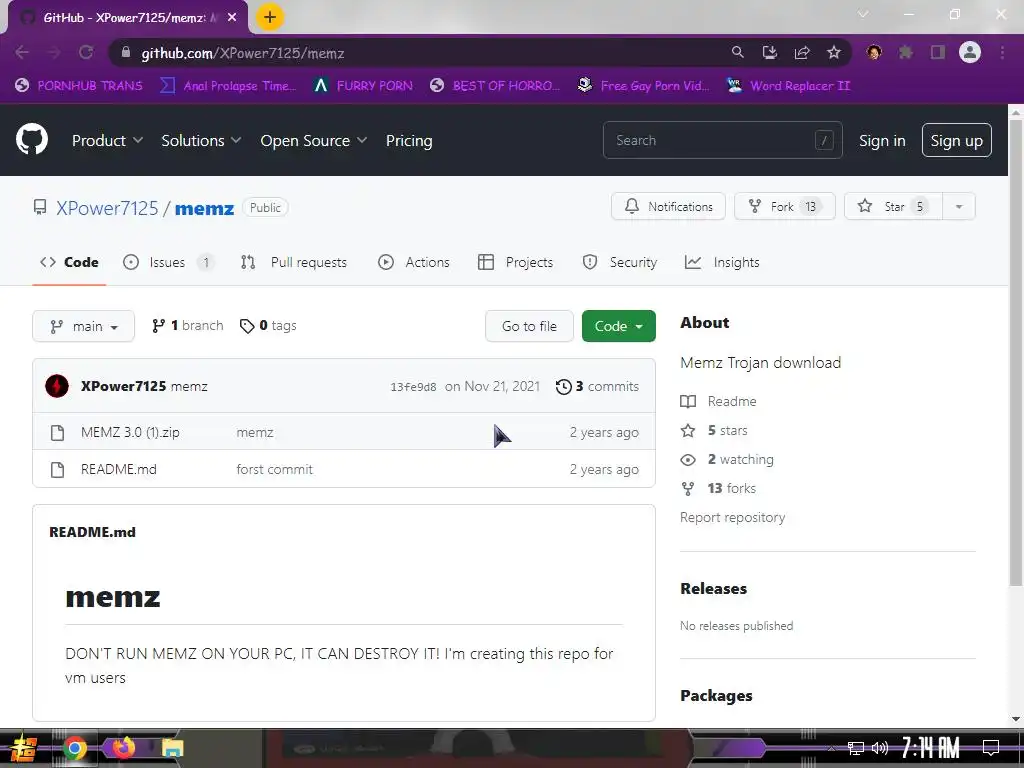Click the share page icon in address bar
The image size is (1024, 768).
coord(802,52)
